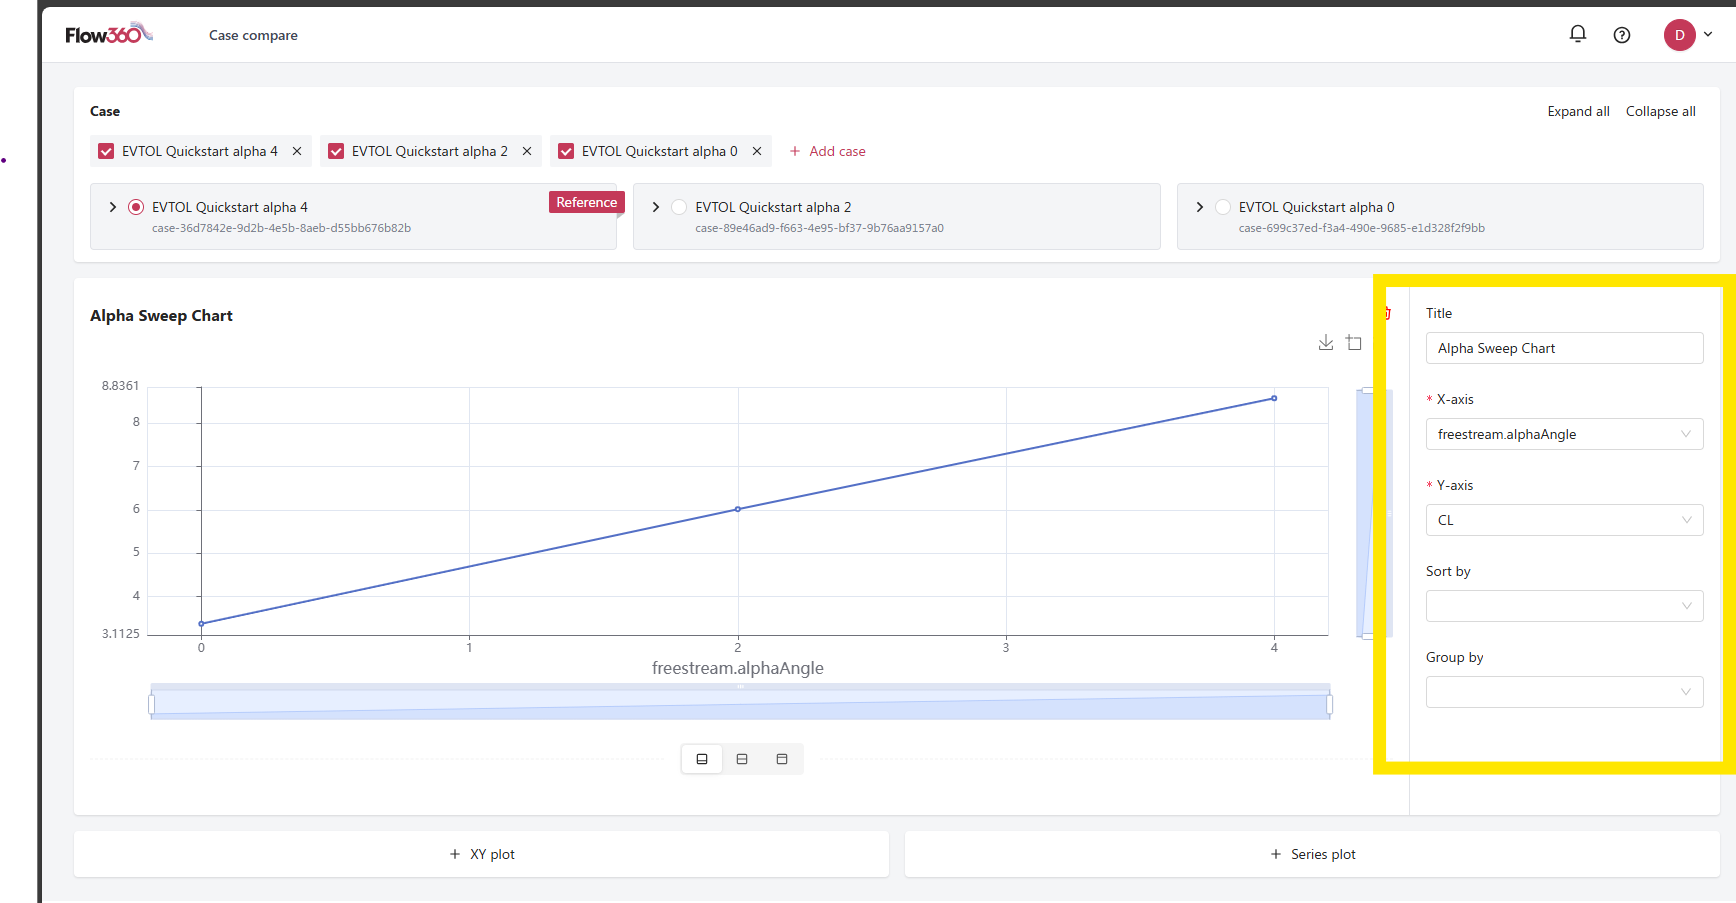Set alpha 2 case as reference
The width and height of the screenshot is (1736, 903).
tap(679, 207)
